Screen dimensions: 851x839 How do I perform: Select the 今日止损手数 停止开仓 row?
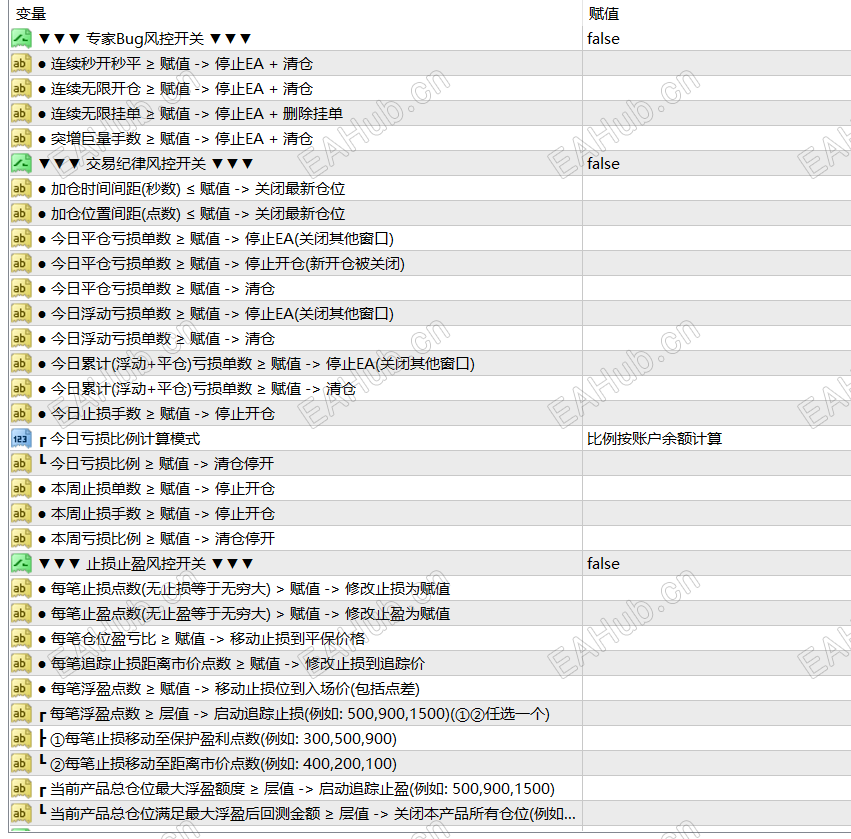click(157, 414)
